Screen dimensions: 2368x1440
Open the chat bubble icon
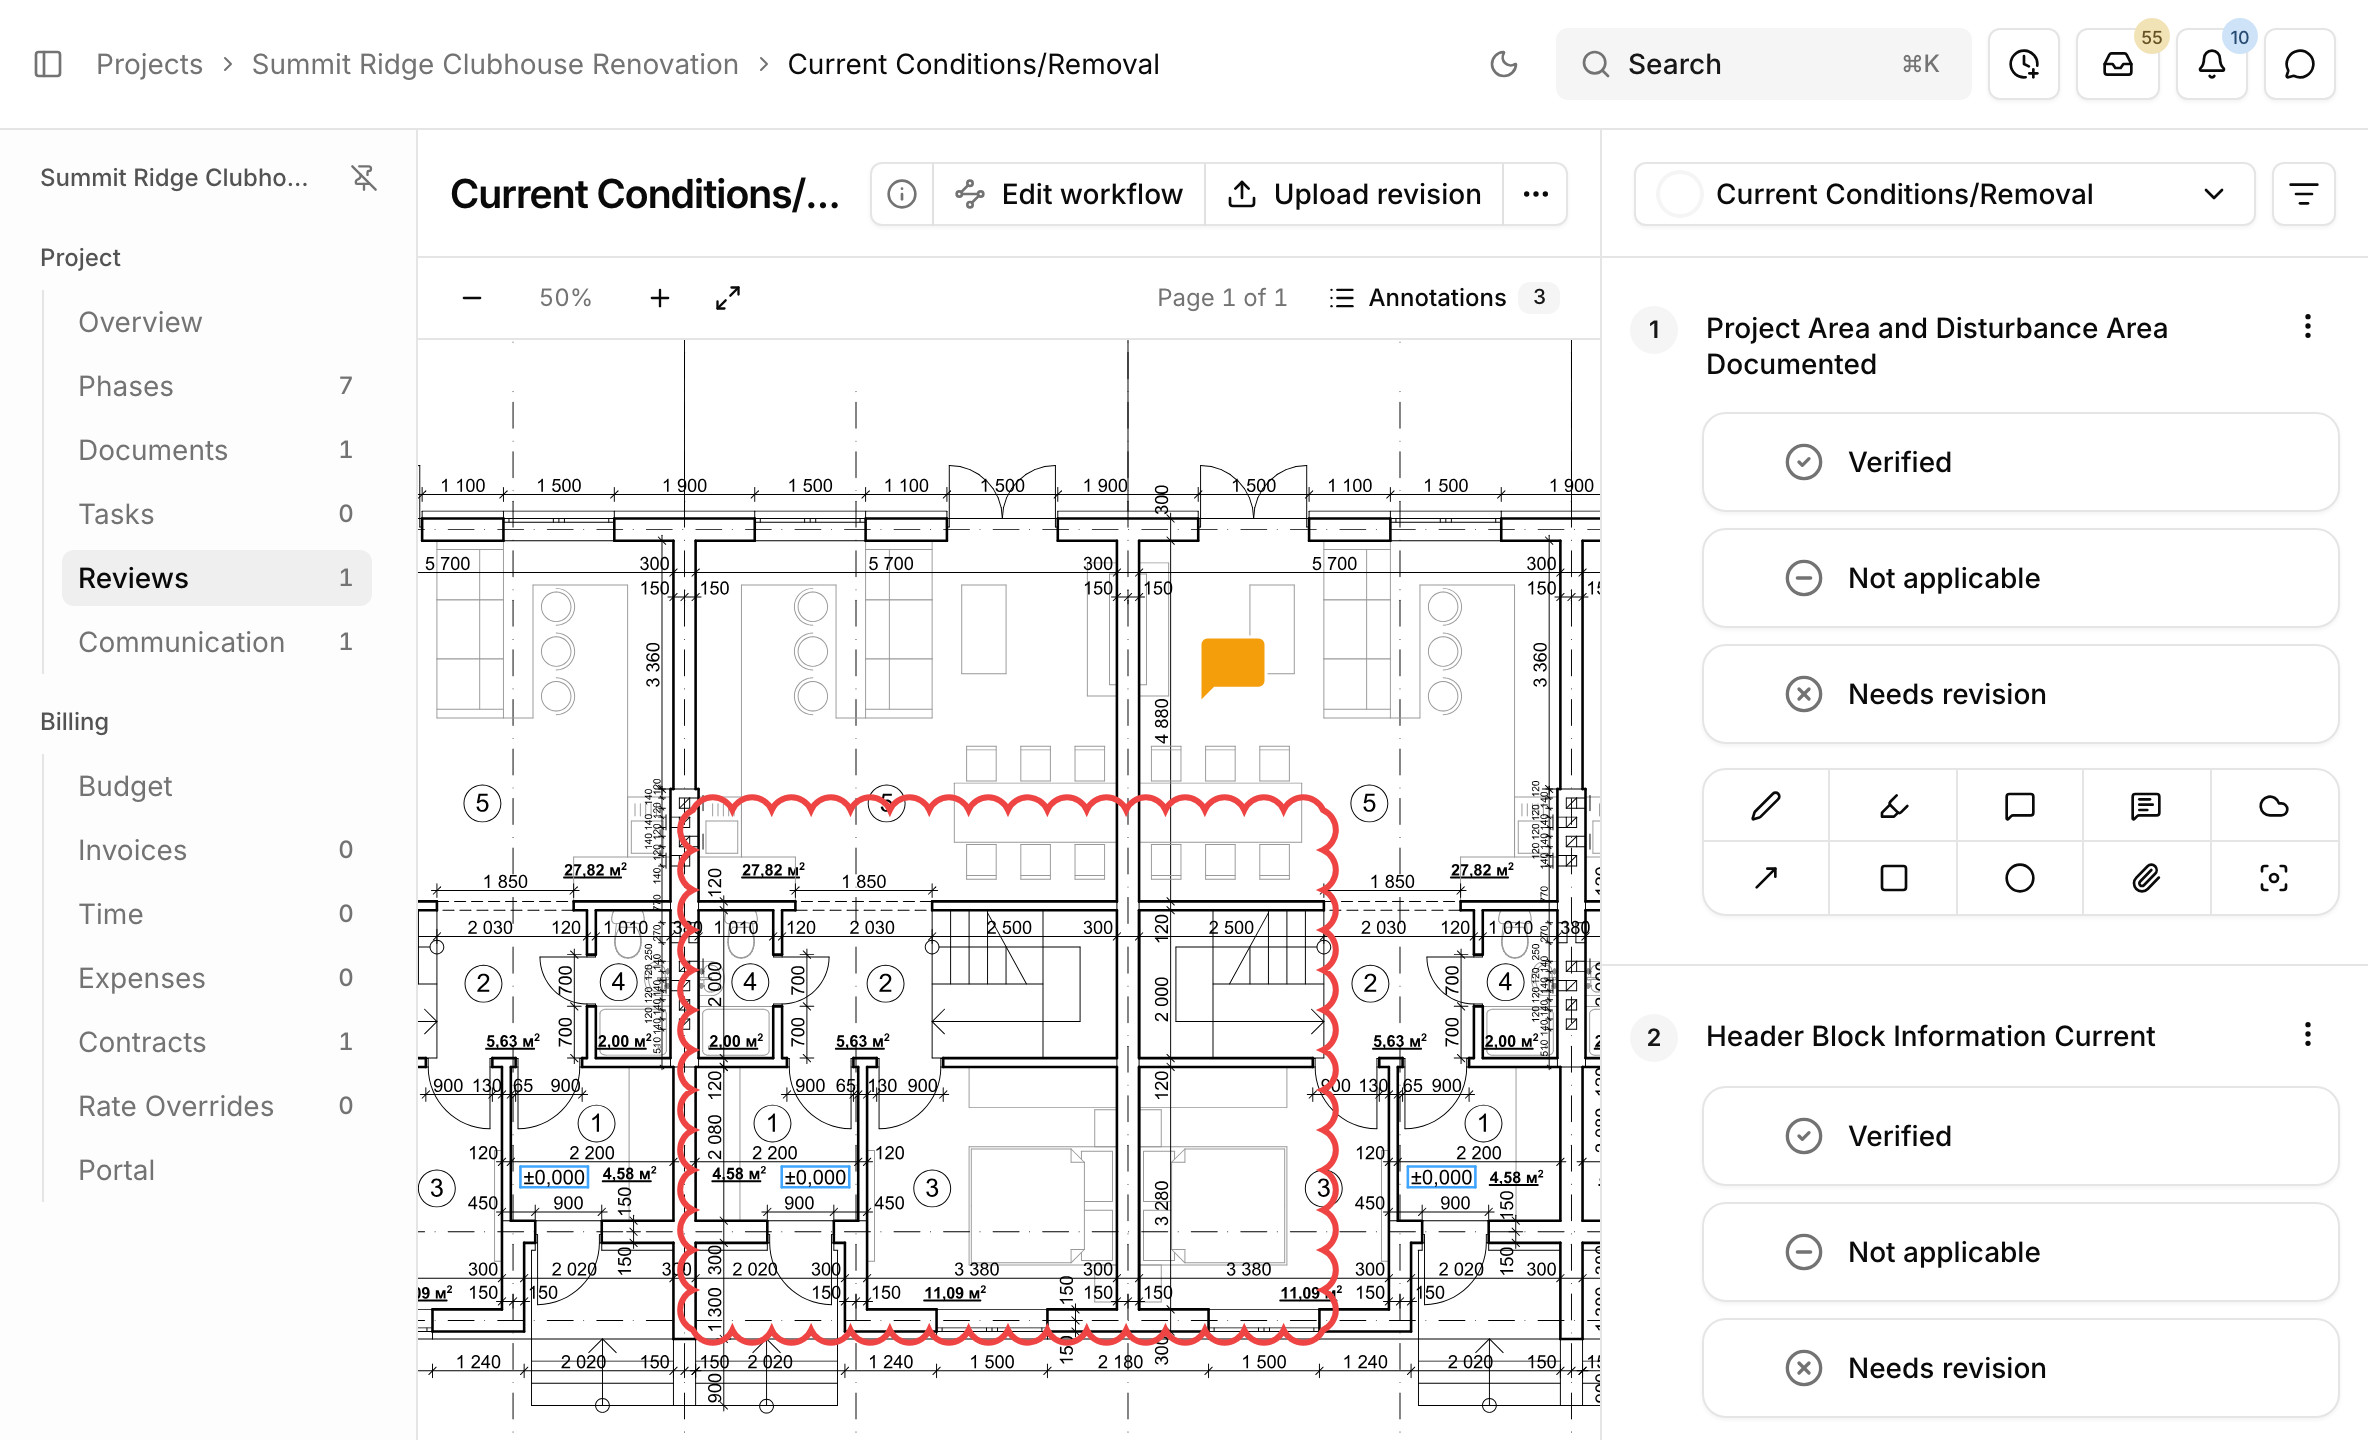(x=2299, y=64)
